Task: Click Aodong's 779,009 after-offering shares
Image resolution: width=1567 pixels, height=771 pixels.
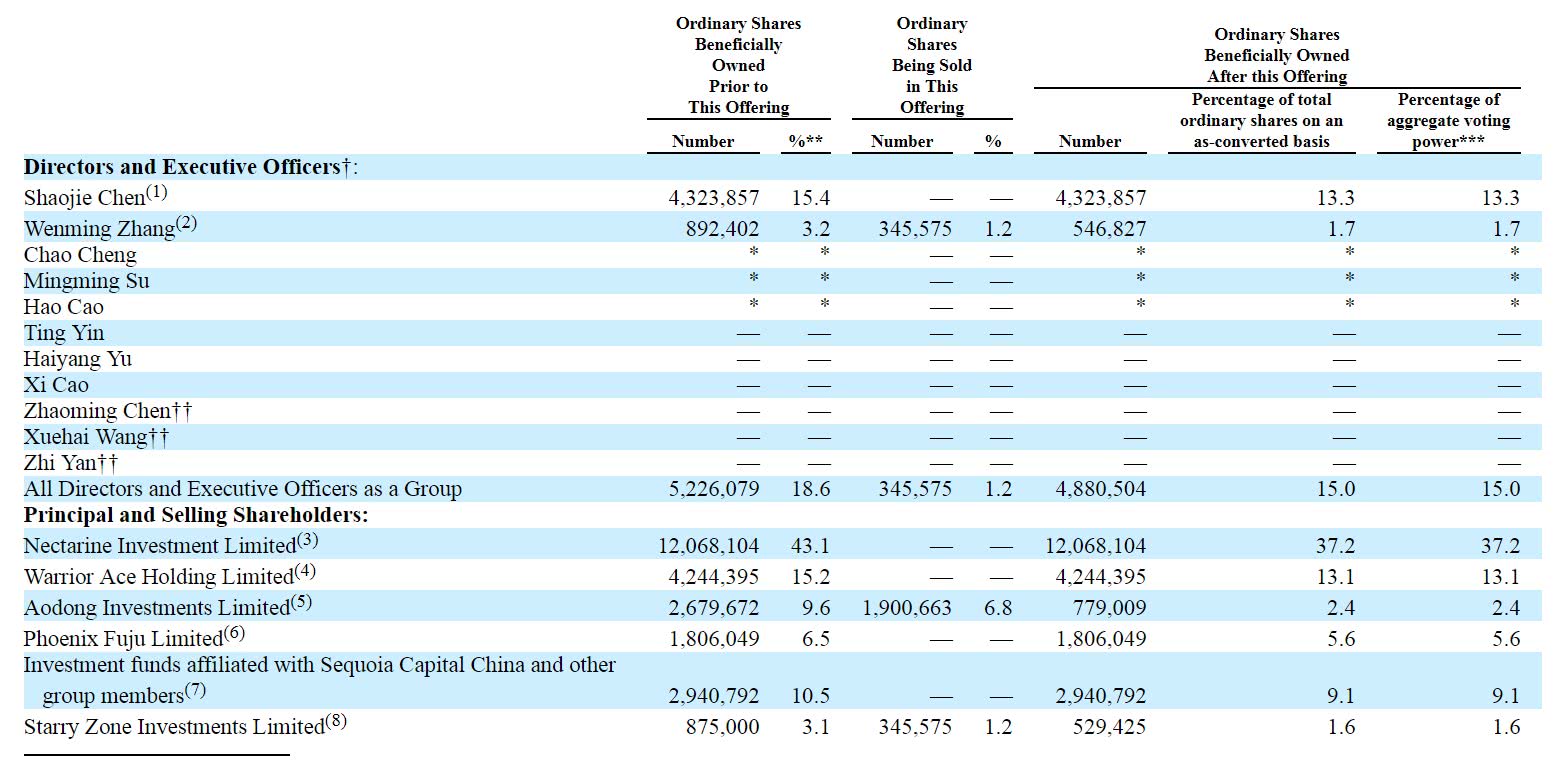Action: click(1109, 608)
